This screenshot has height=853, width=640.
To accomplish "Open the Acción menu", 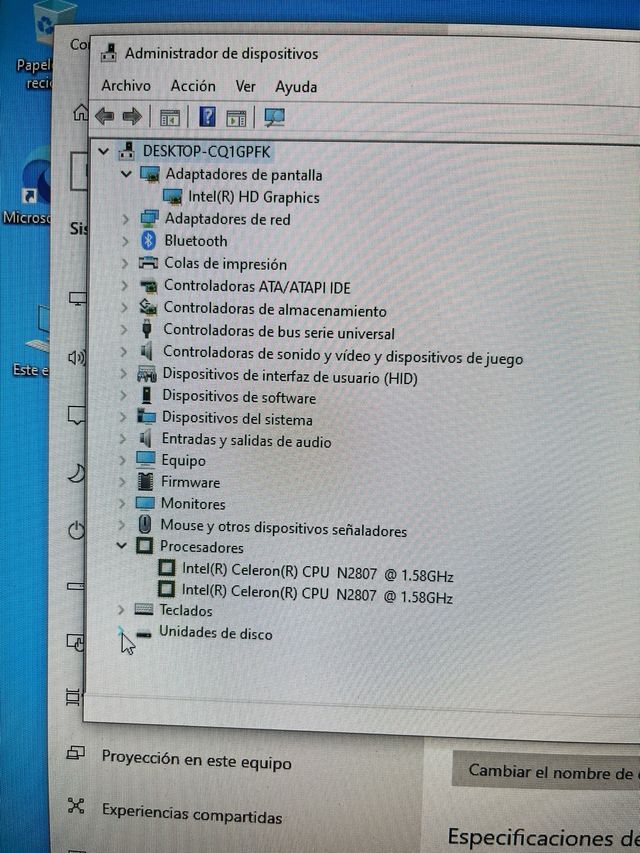I will click(192, 87).
